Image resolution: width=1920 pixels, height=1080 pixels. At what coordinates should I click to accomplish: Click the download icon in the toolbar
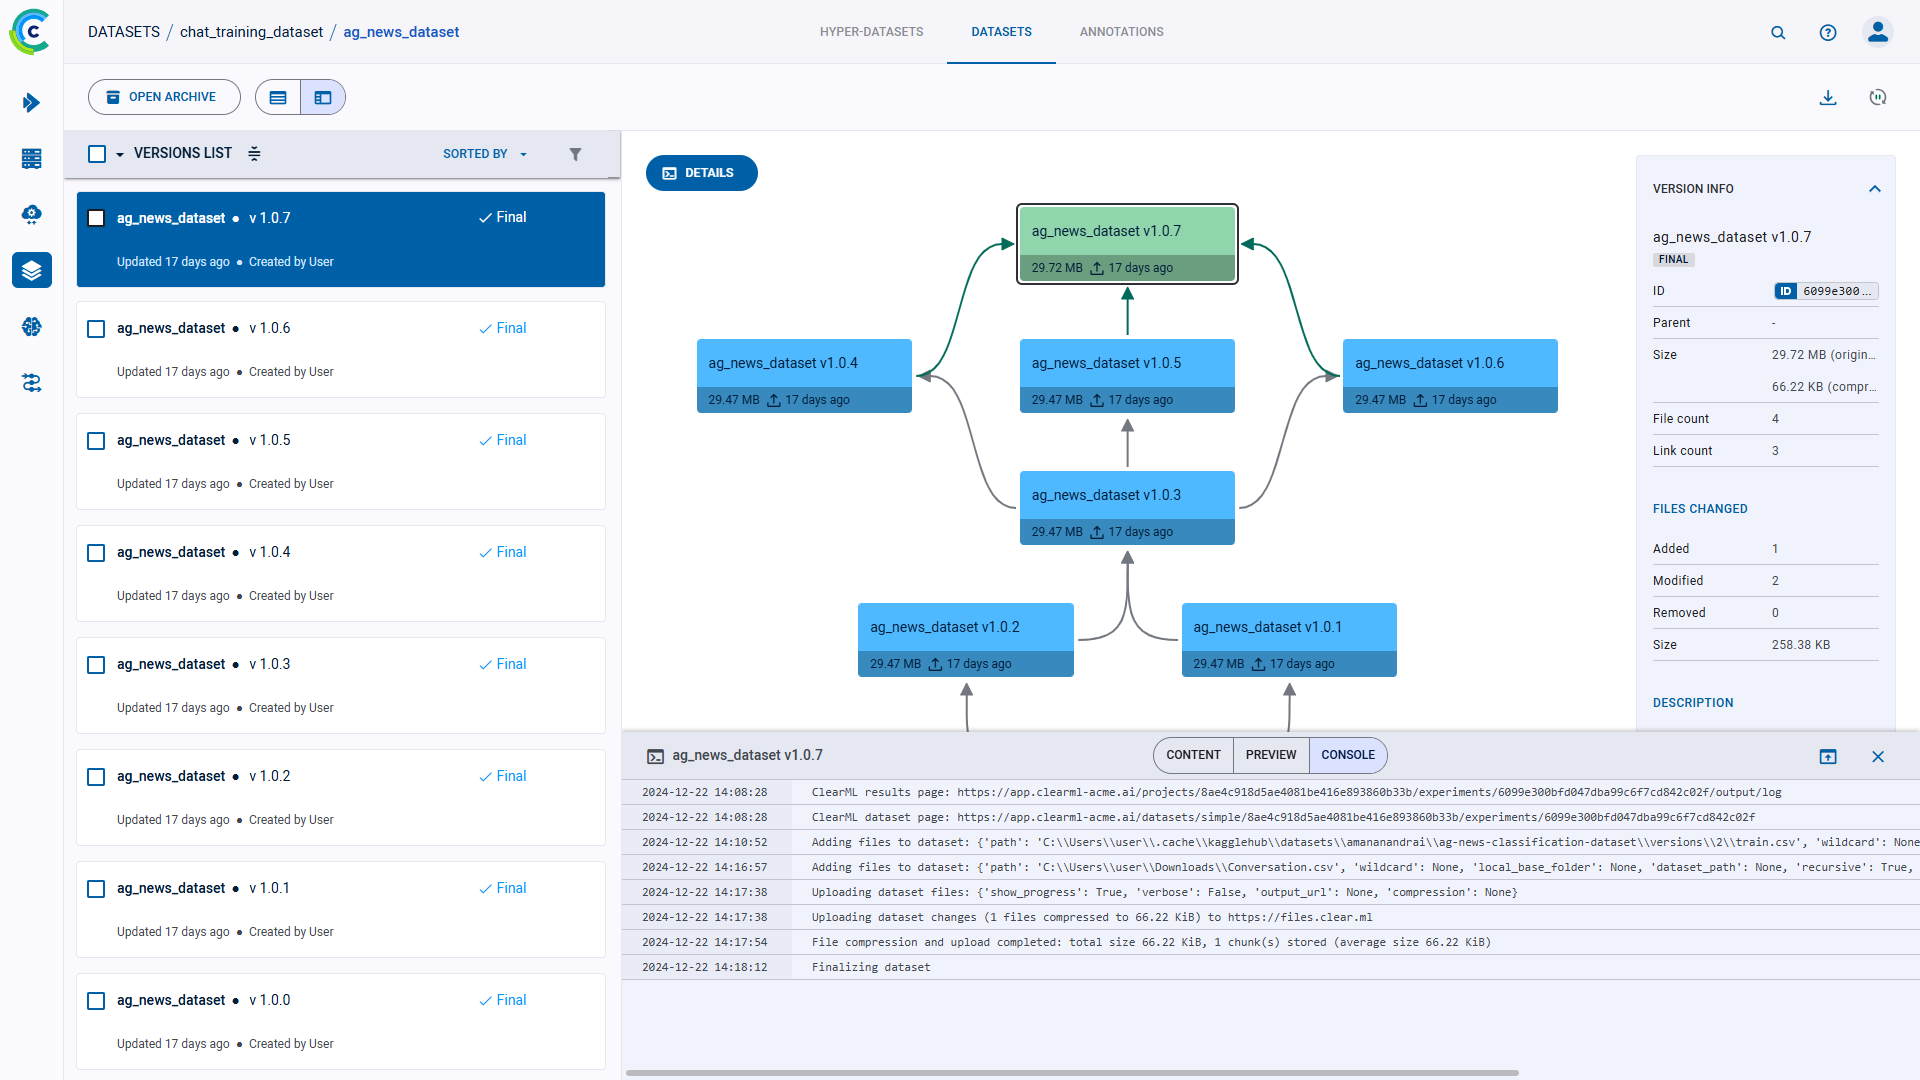click(1828, 97)
